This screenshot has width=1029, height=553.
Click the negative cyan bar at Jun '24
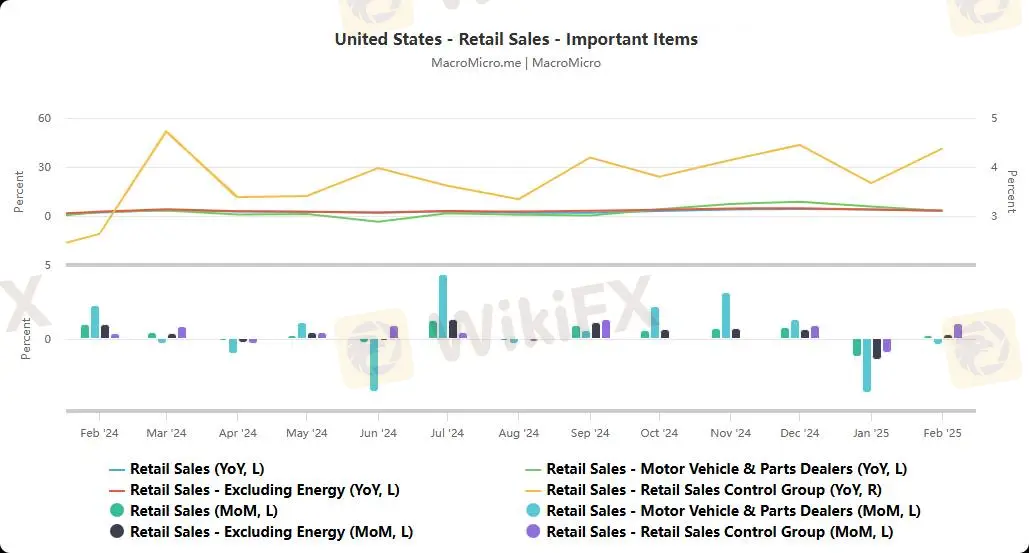pos(374,365)
